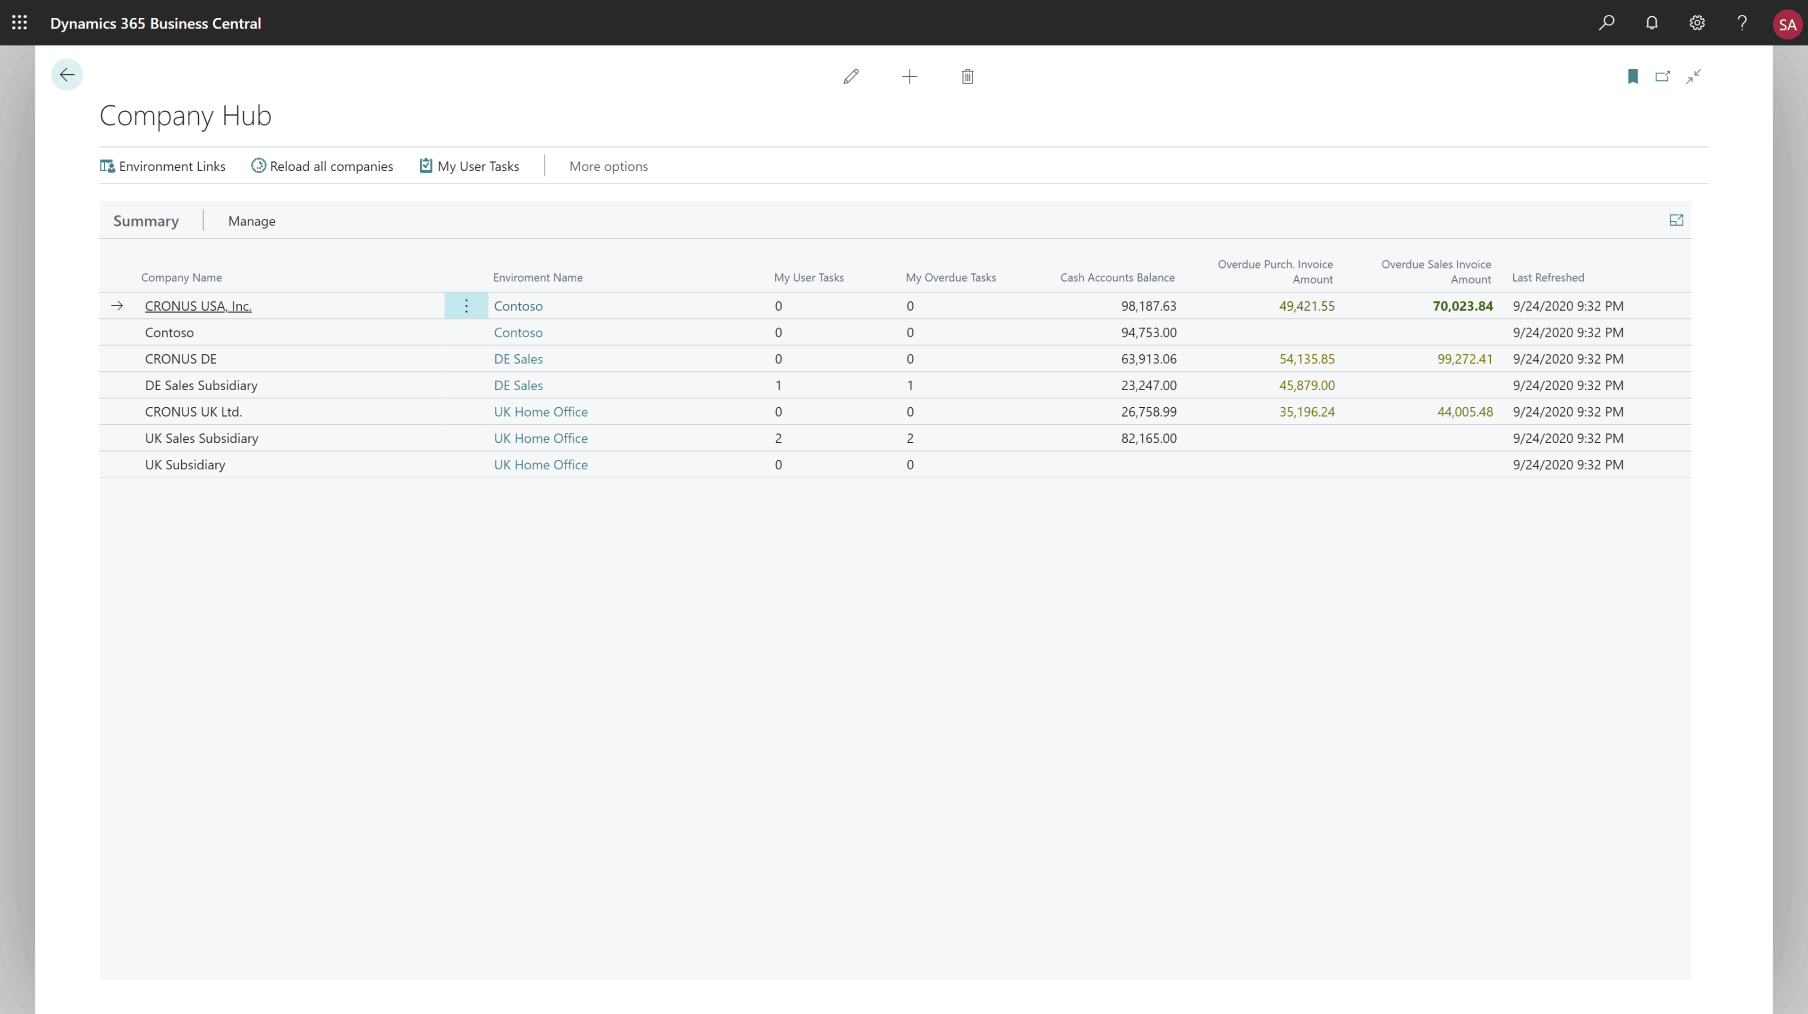Click the Dynamics 365 Business Central title

point(155,23)
